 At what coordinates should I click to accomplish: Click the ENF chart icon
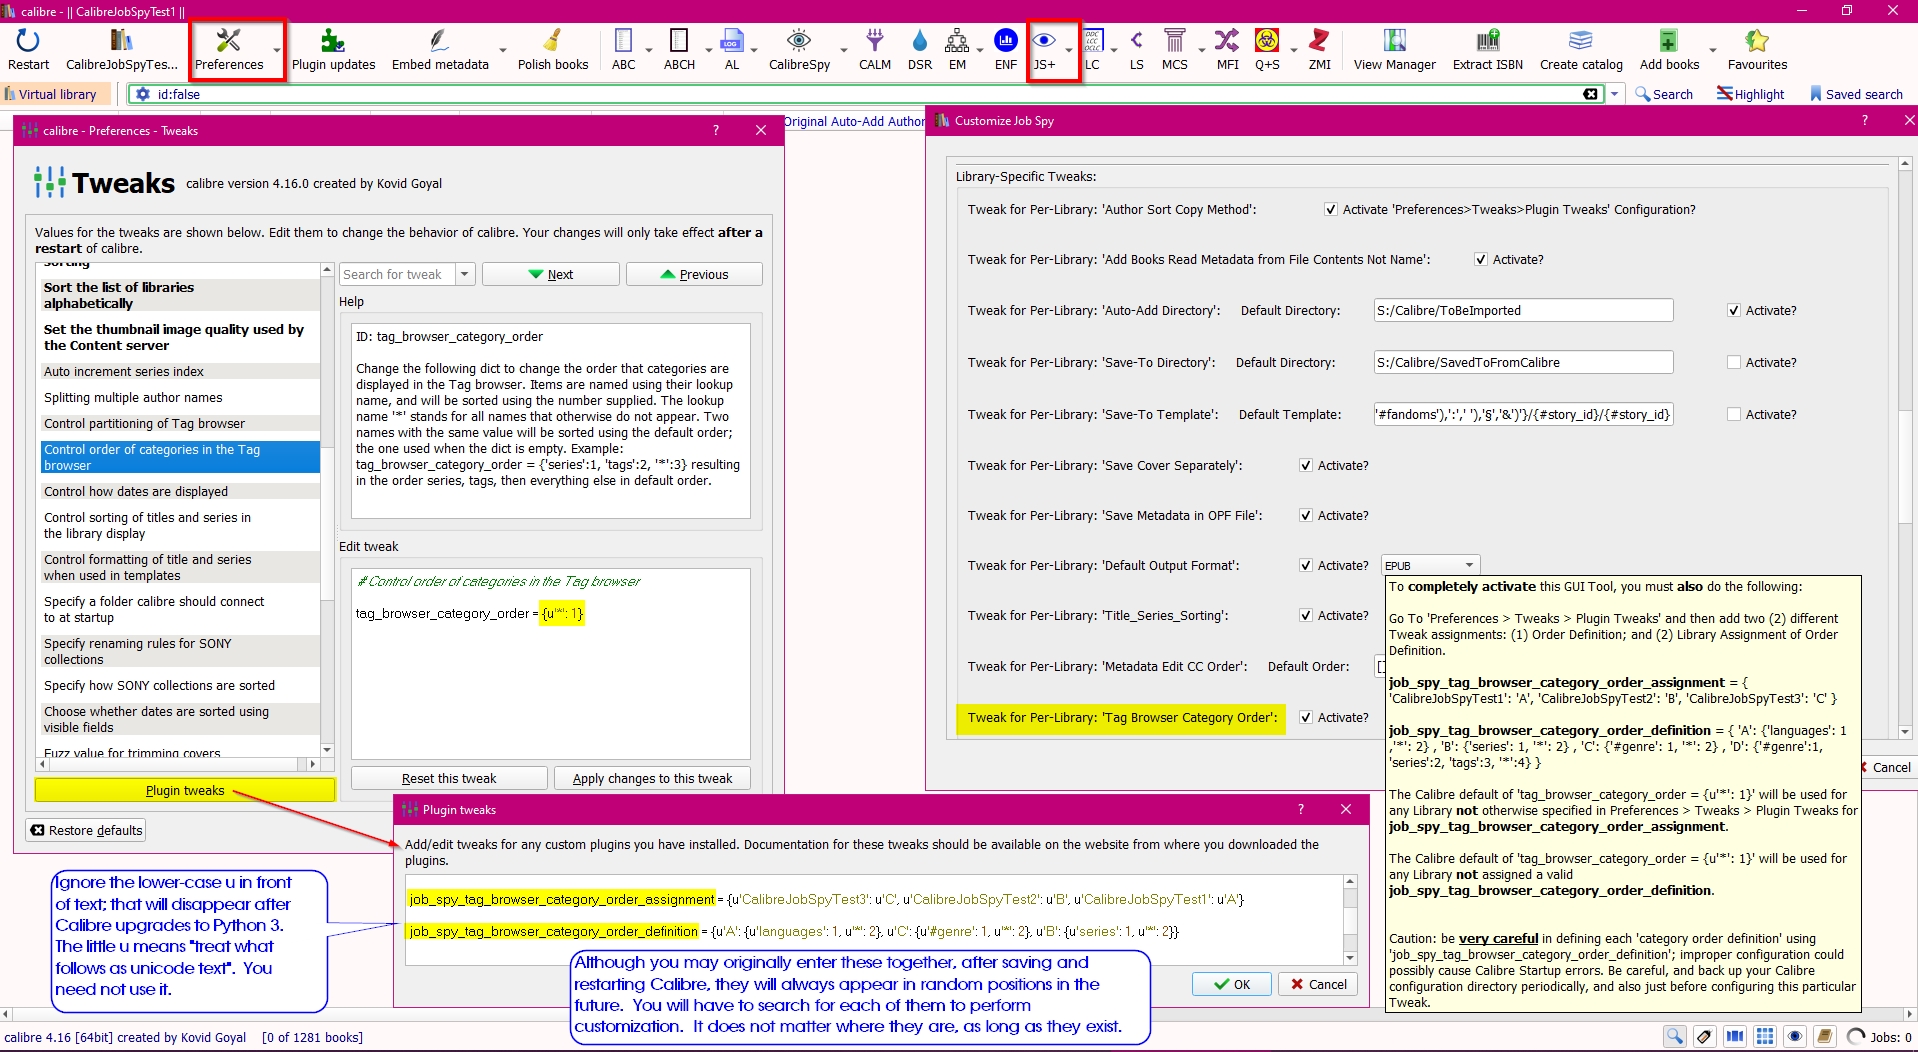point(1006,50)
